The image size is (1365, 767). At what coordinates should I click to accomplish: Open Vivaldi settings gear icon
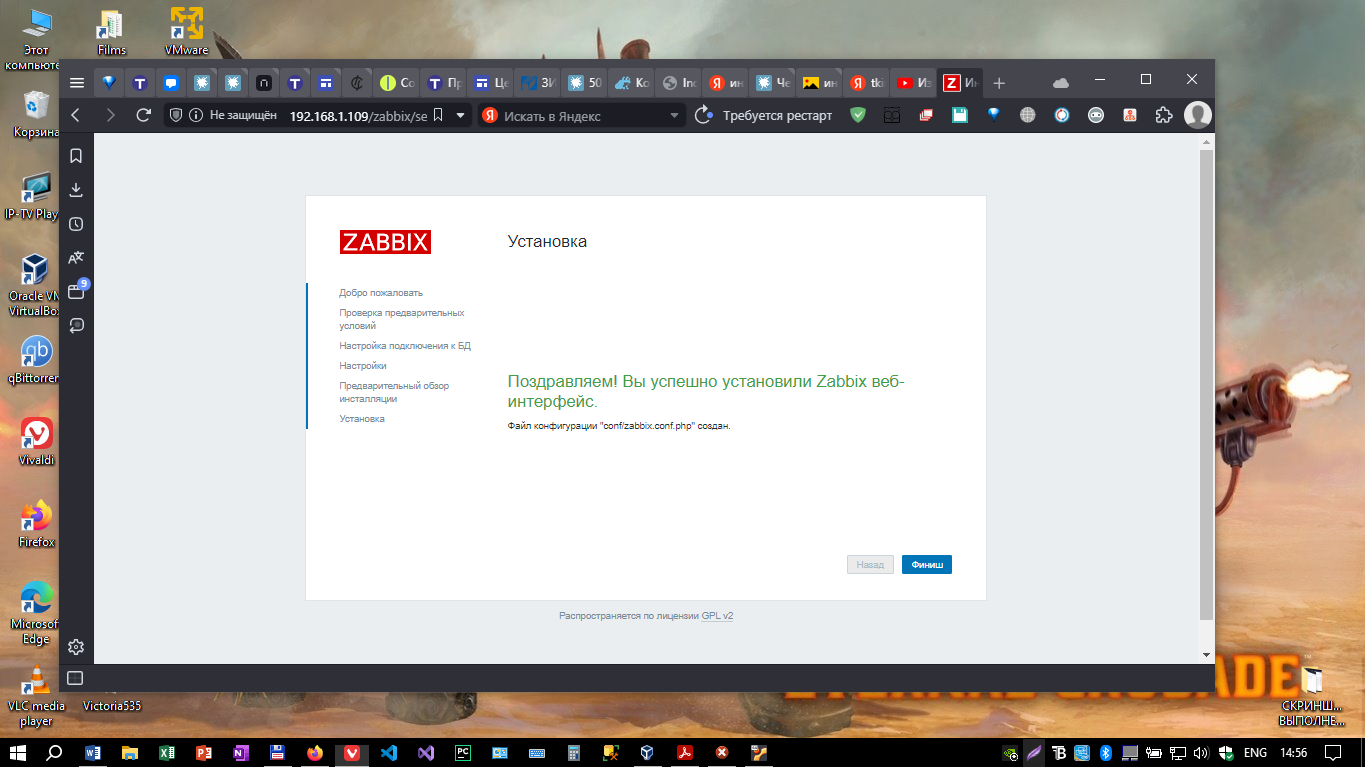(76, 647)
